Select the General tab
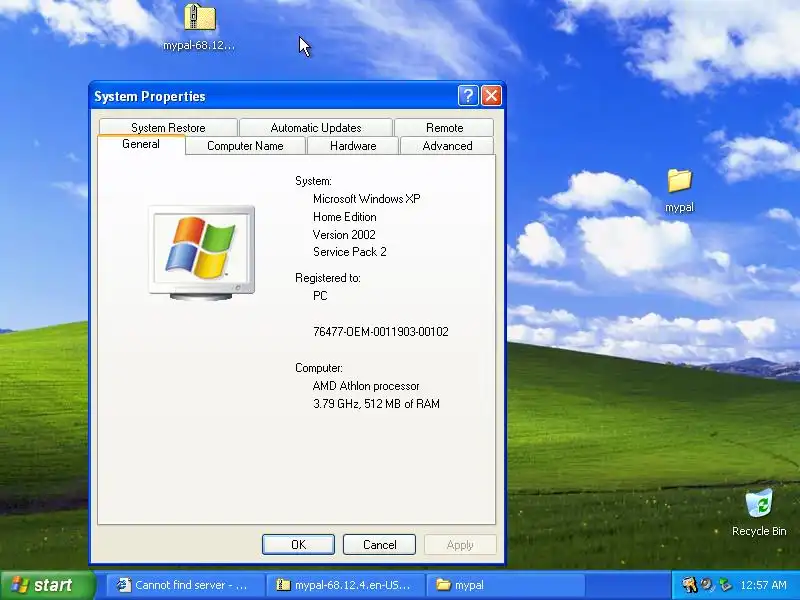 [141, 144]
